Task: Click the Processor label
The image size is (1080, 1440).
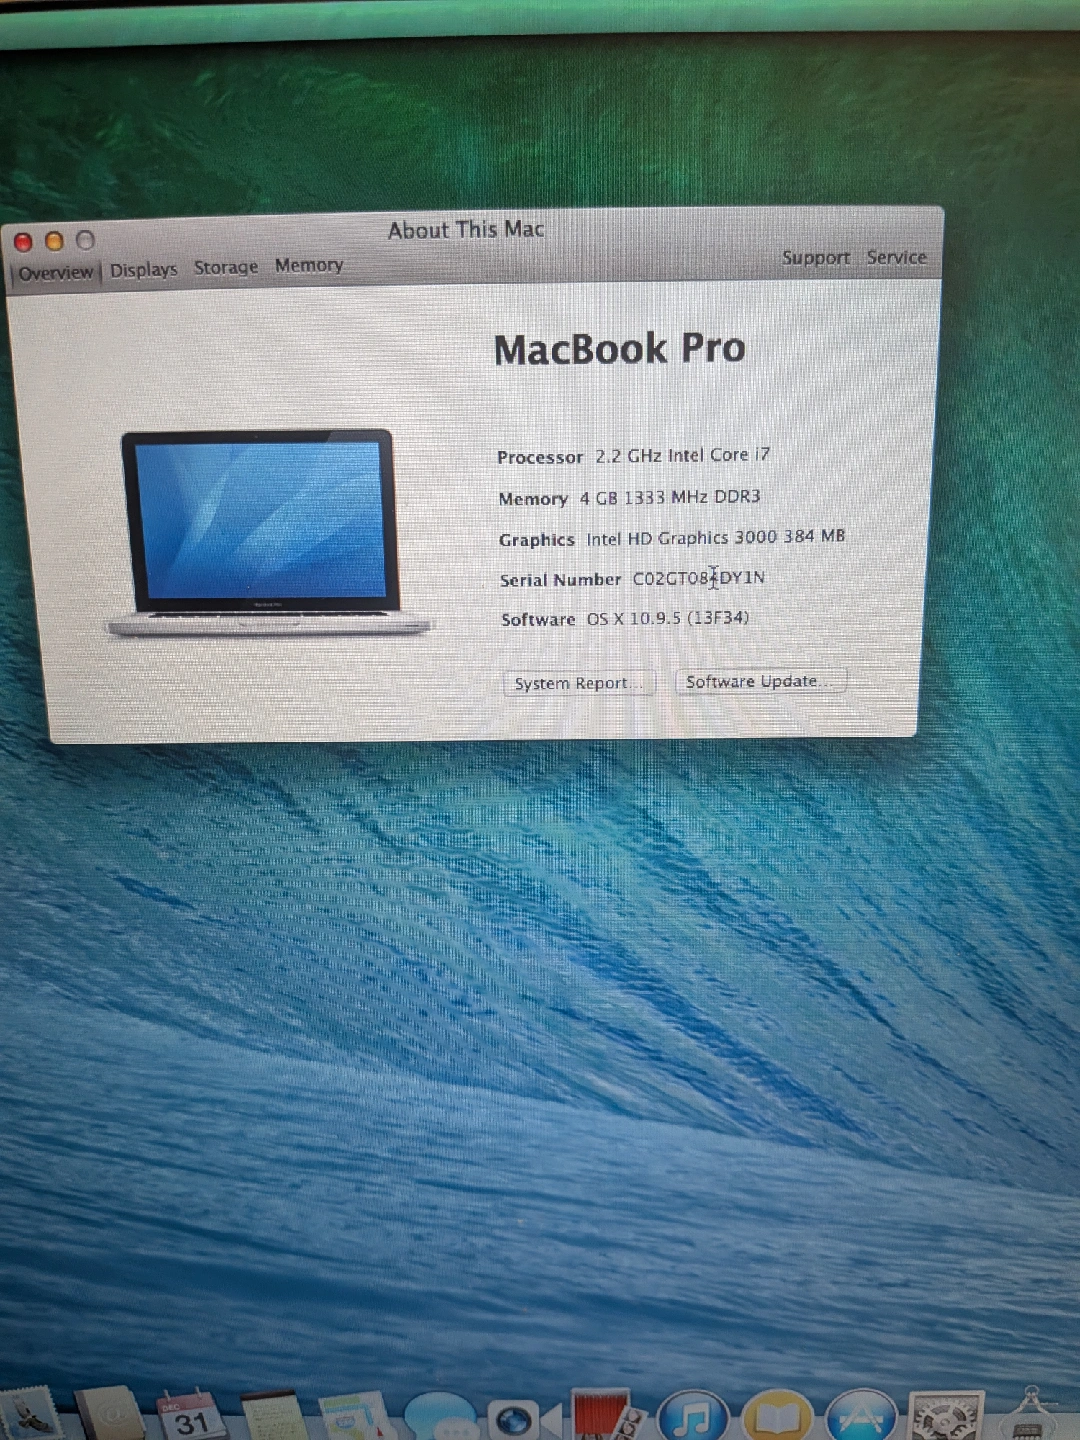Action: point(540,457)
